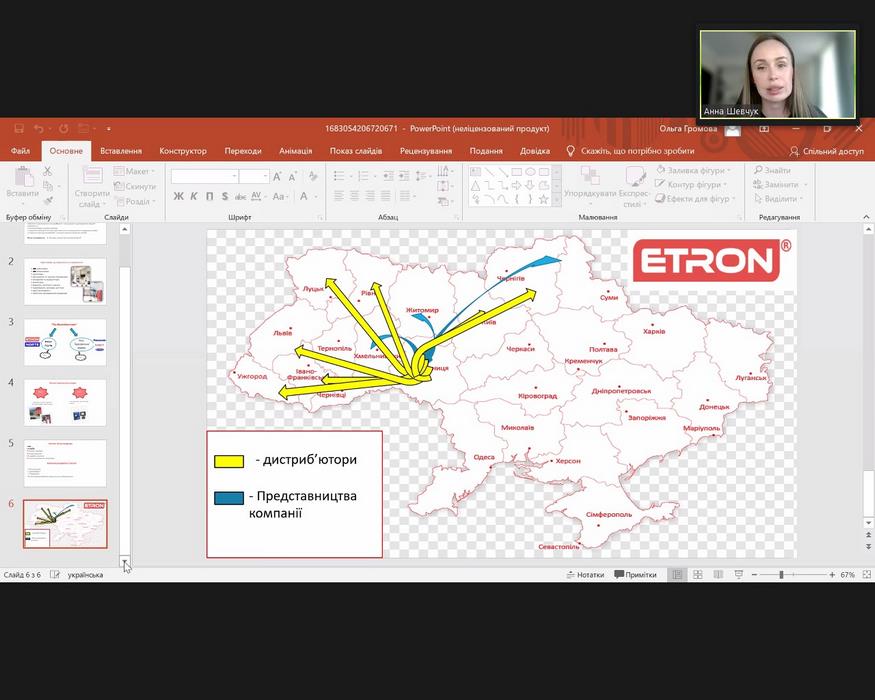
Task: Open the Вставлення (Insert) tab
Action: tap(121, 151)
